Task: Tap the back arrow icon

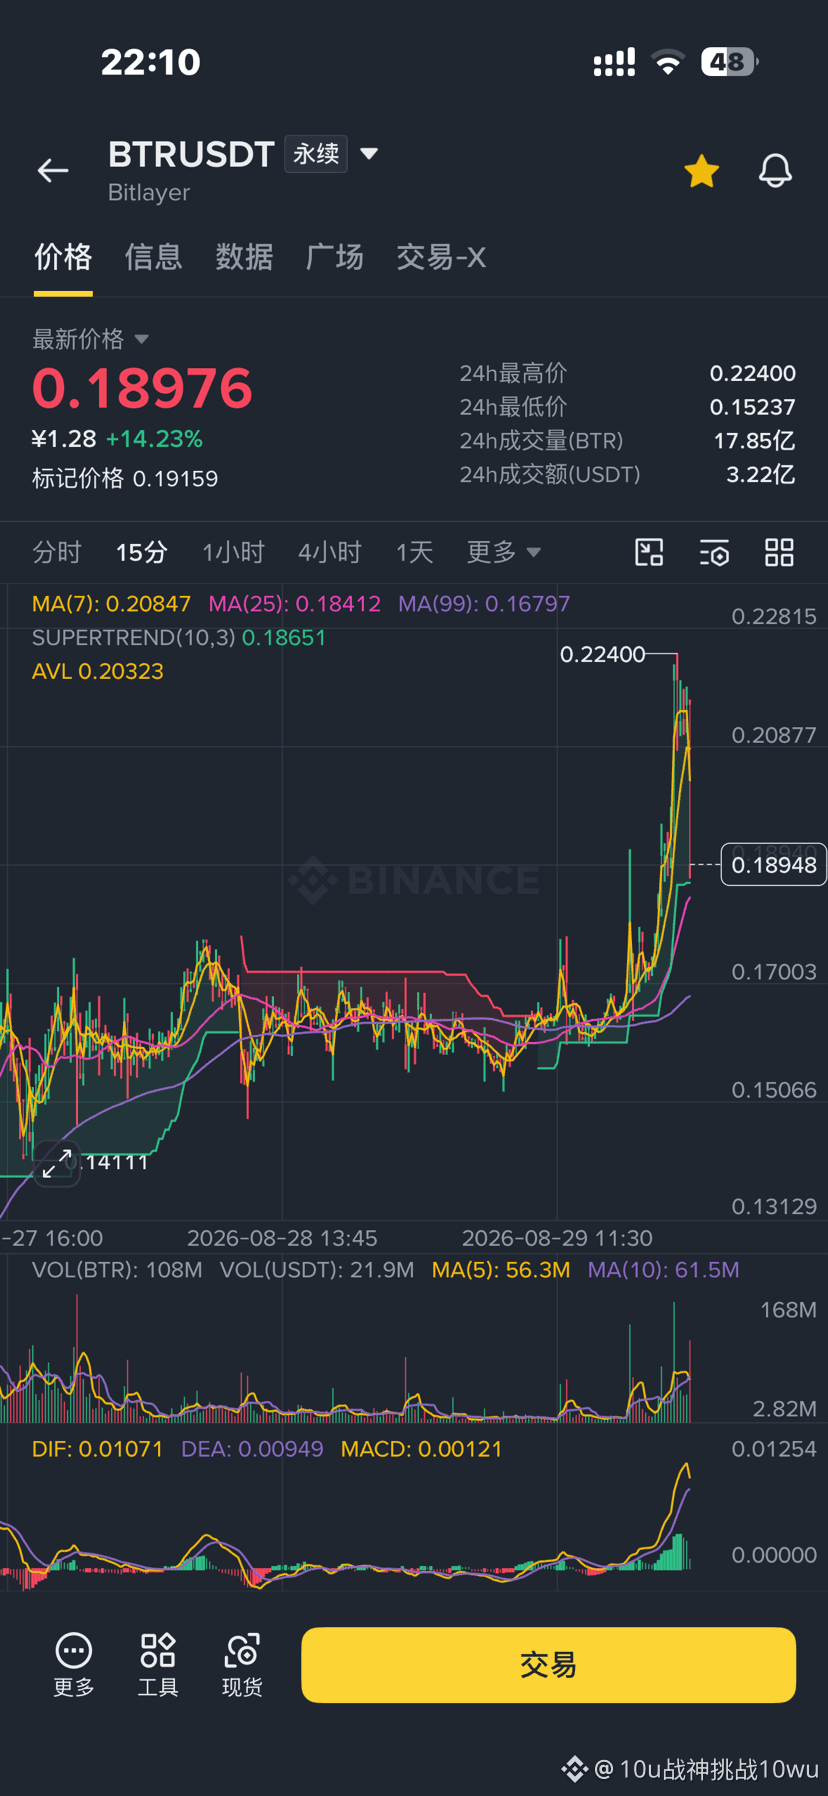Action: 53,171
